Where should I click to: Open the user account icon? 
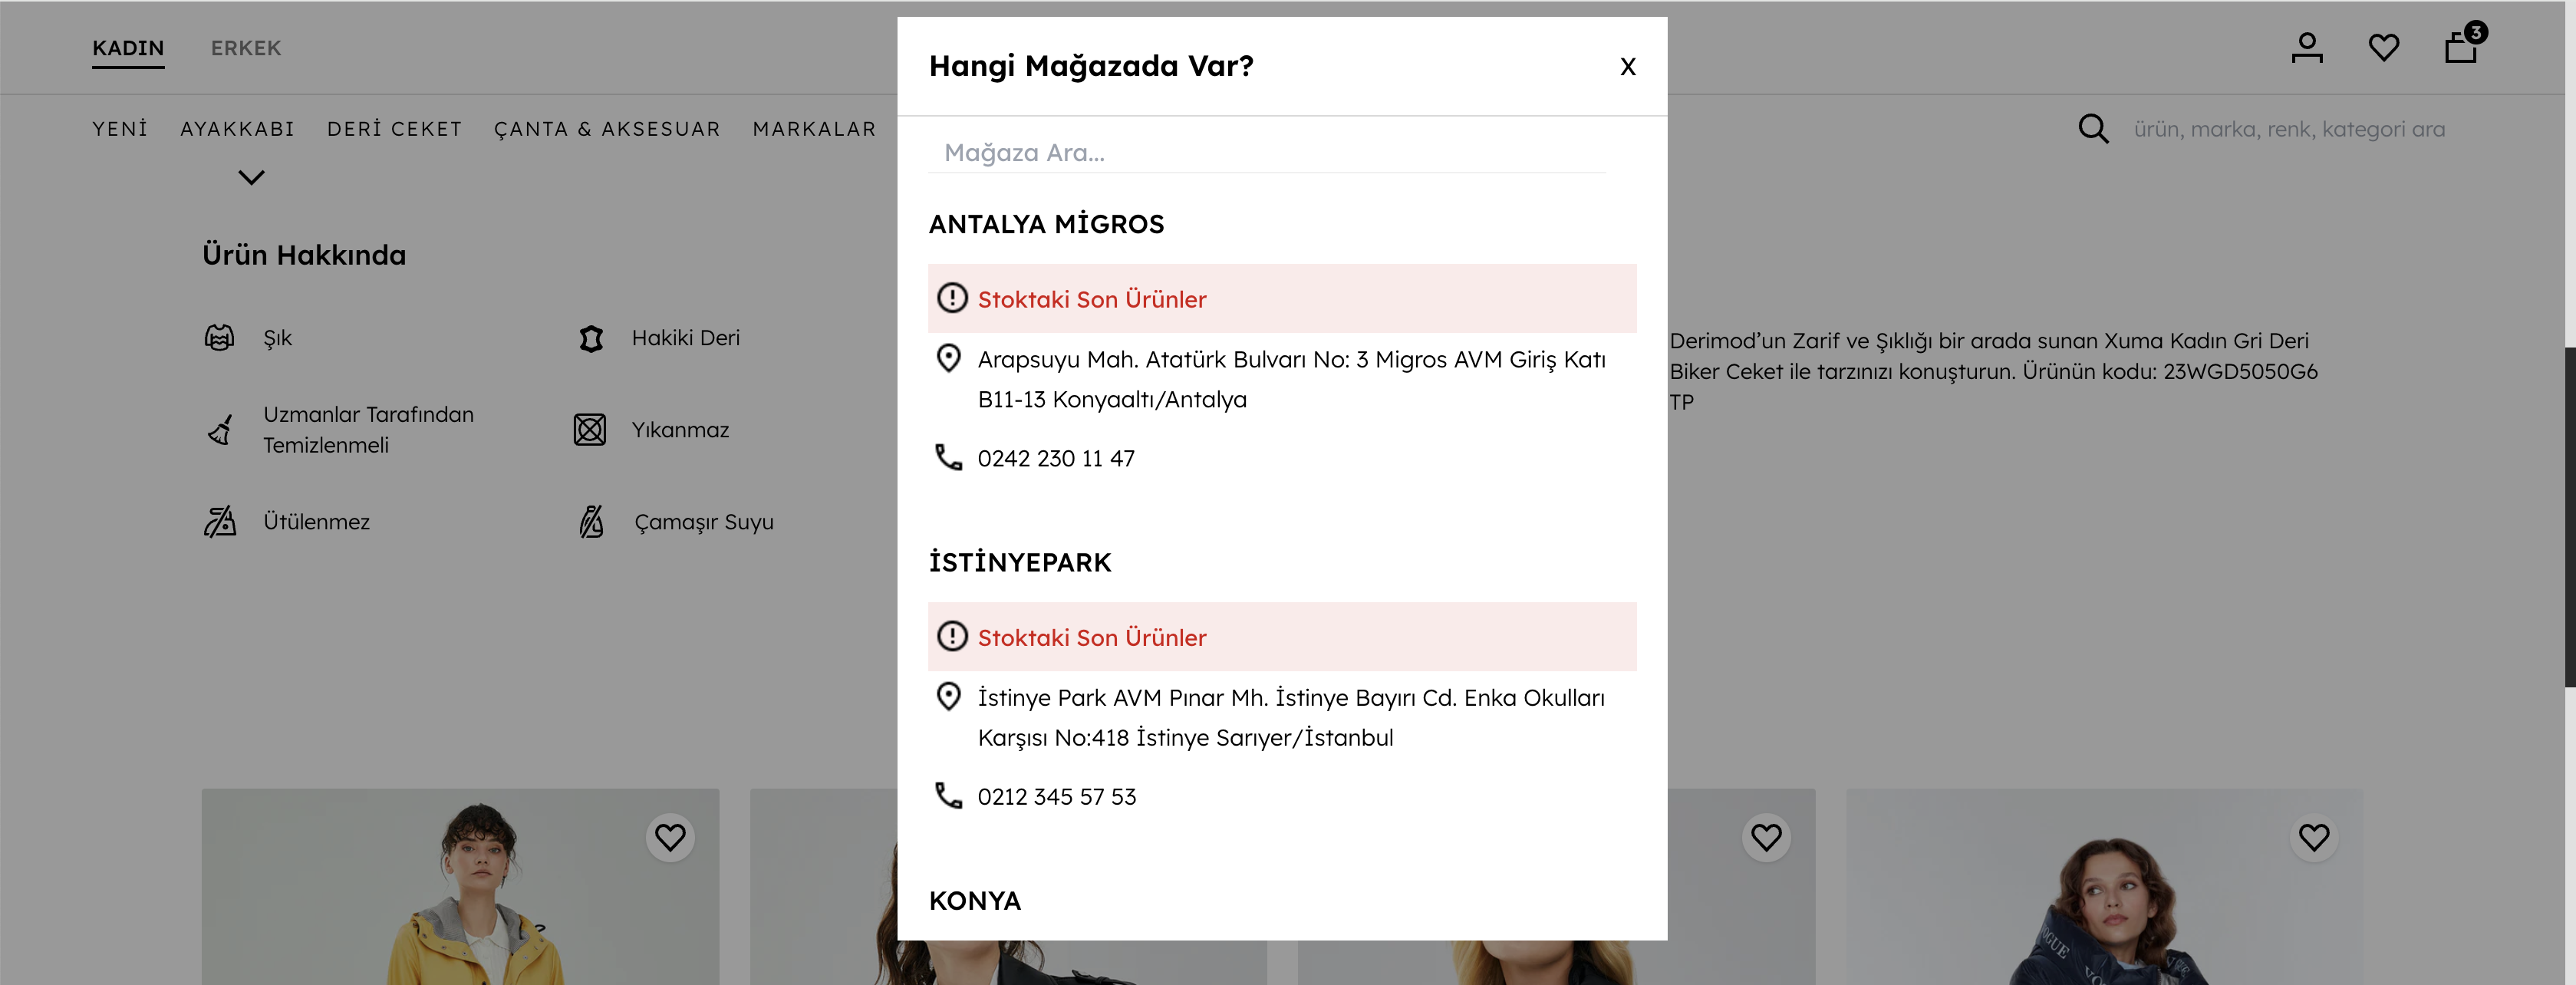(x=2306, y=47)
